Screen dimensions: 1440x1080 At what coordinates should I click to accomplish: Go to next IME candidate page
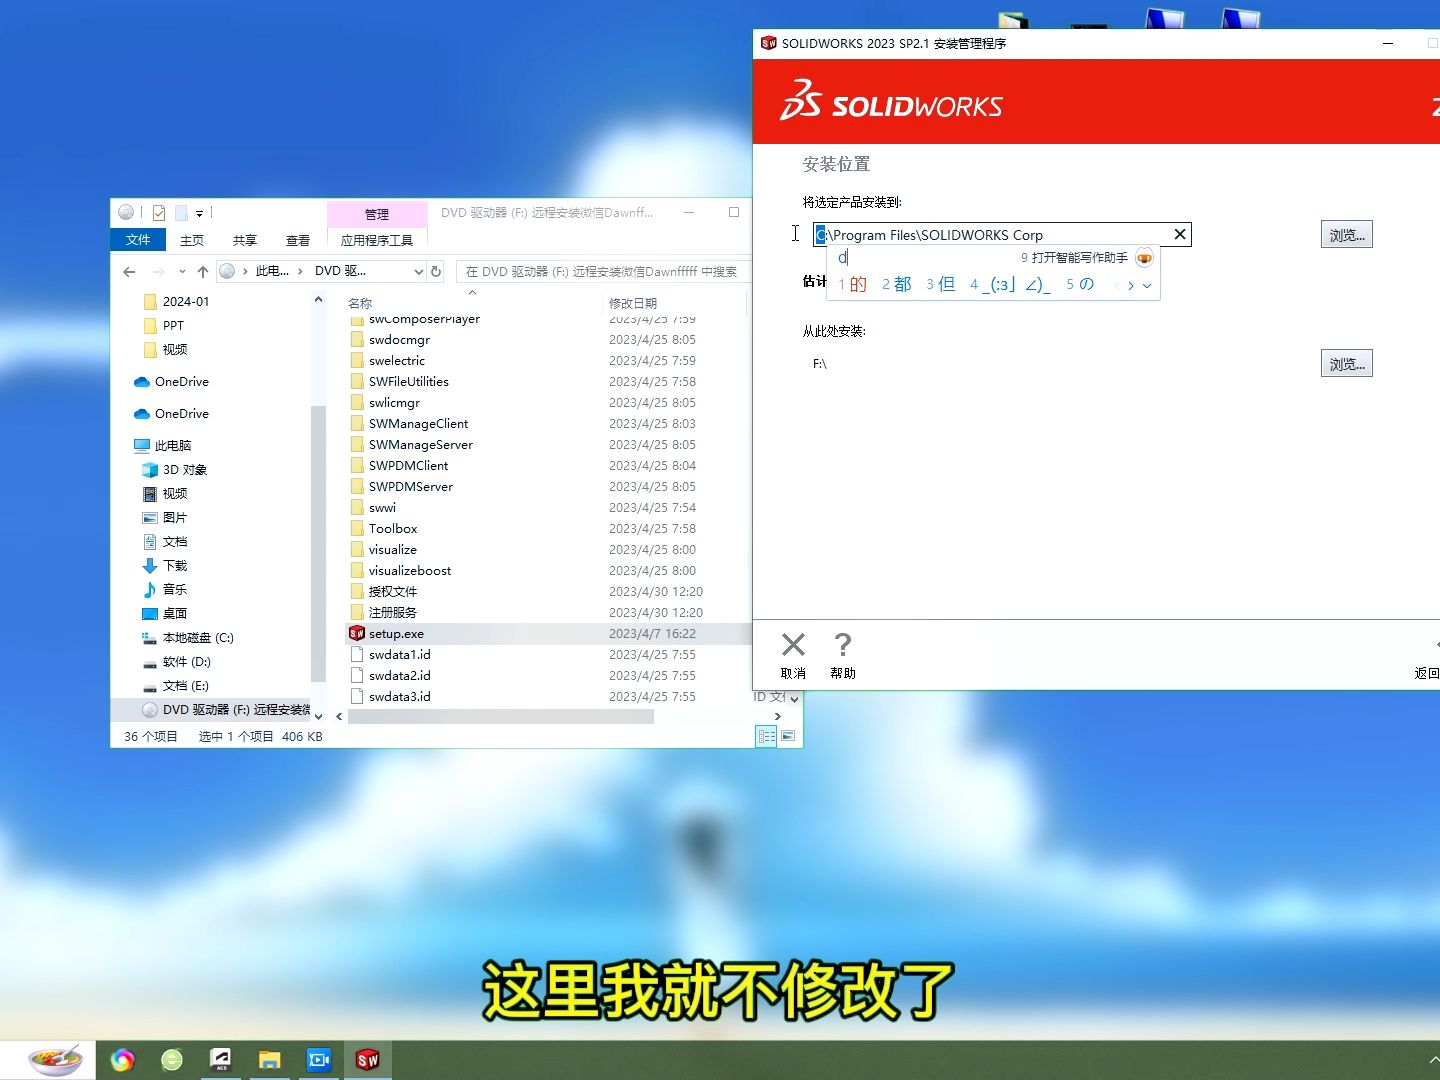pos(1131,285)
